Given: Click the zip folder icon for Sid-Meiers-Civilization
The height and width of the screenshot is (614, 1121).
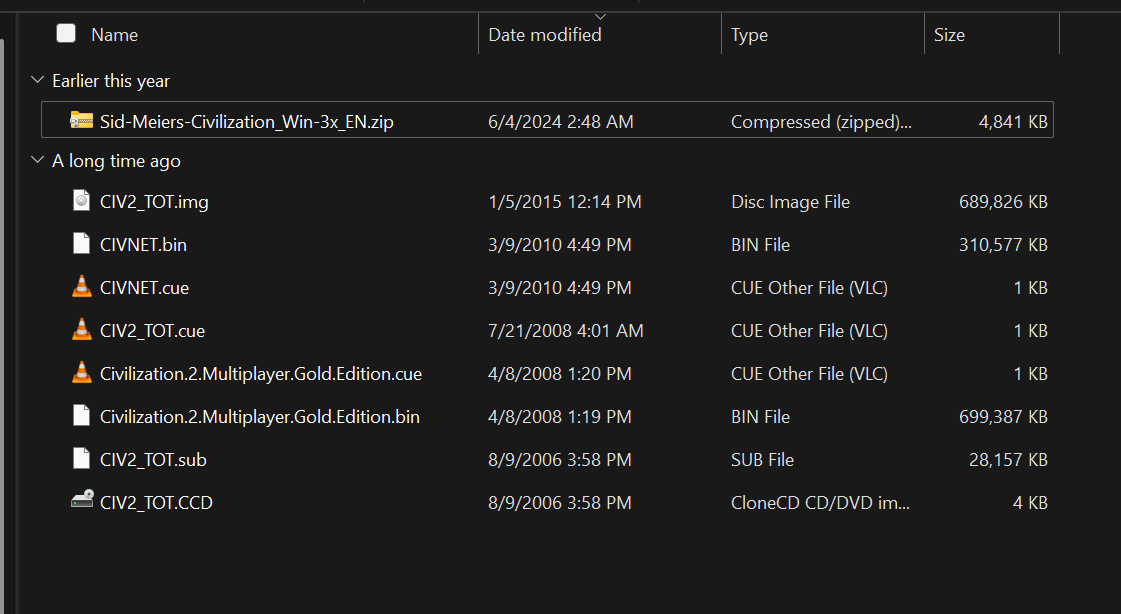Looking at the screenshot, I should [82, 121].
